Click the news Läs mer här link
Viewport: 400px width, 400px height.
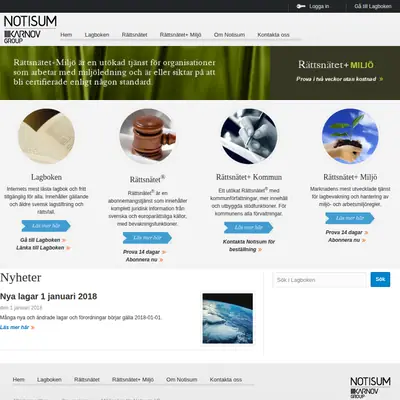[x=17, y=327]
